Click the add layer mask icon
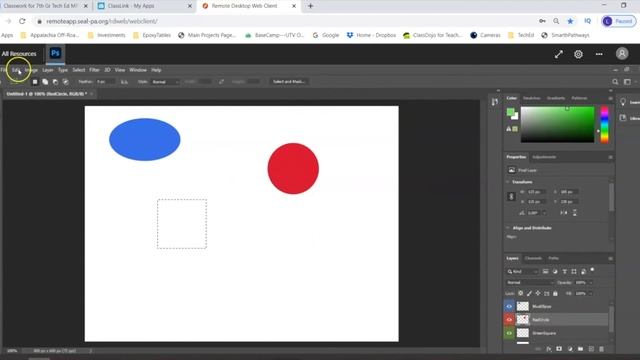This screenshot has height=360, width=640. 559,349
